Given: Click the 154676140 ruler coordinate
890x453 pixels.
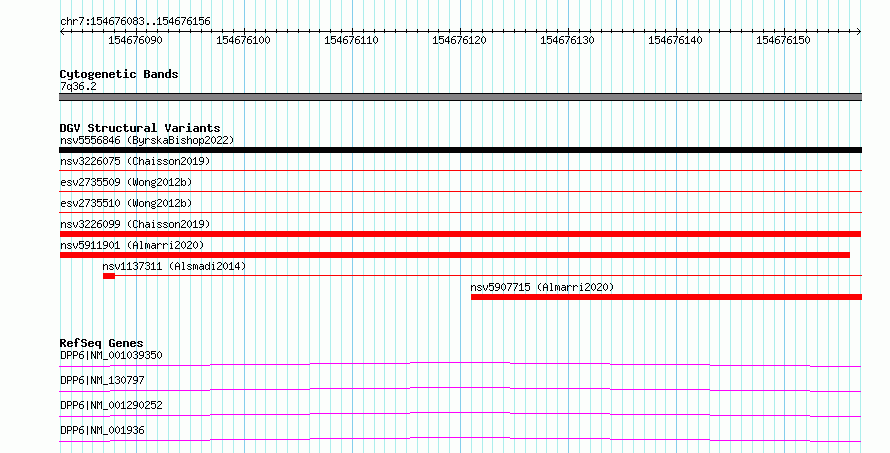Looking at the screenshot, I should 675,40.
